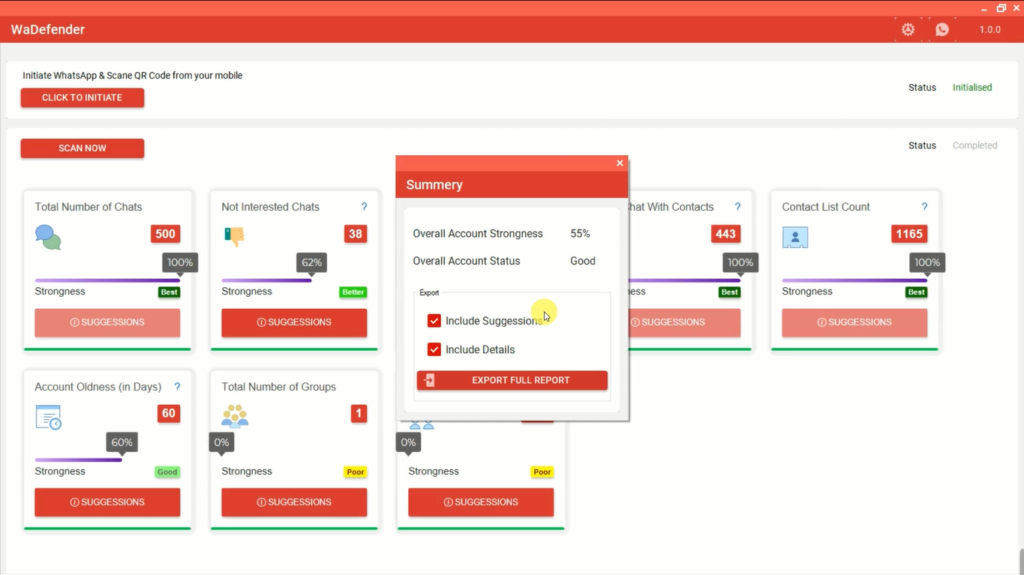Click the Not Interested Chats thumbs-down icon
Viewport: 1024px width, 575px height.
234,236
